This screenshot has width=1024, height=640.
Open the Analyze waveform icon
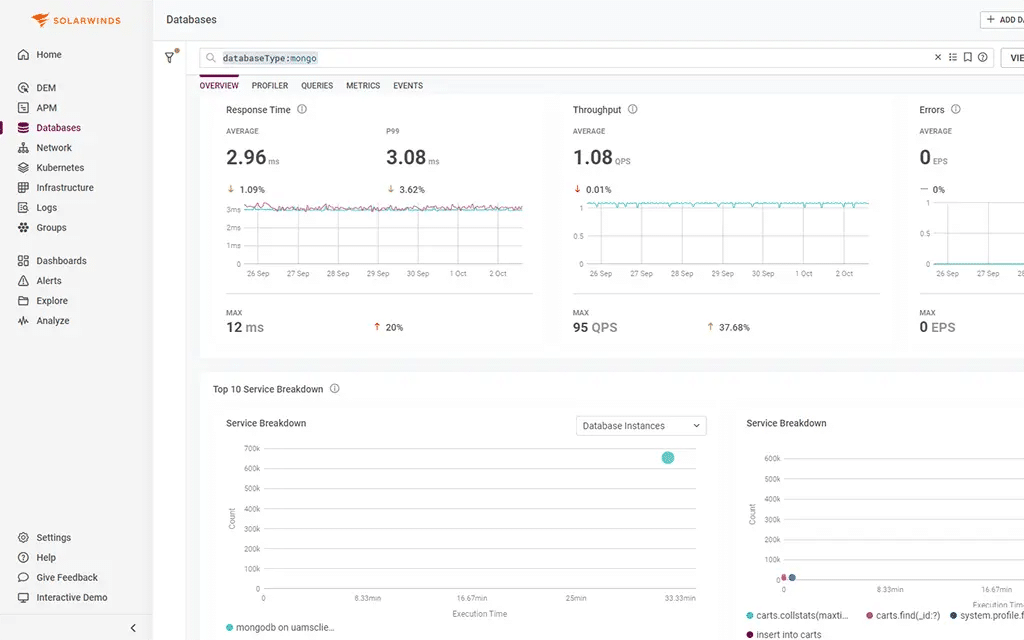[24, 321]
